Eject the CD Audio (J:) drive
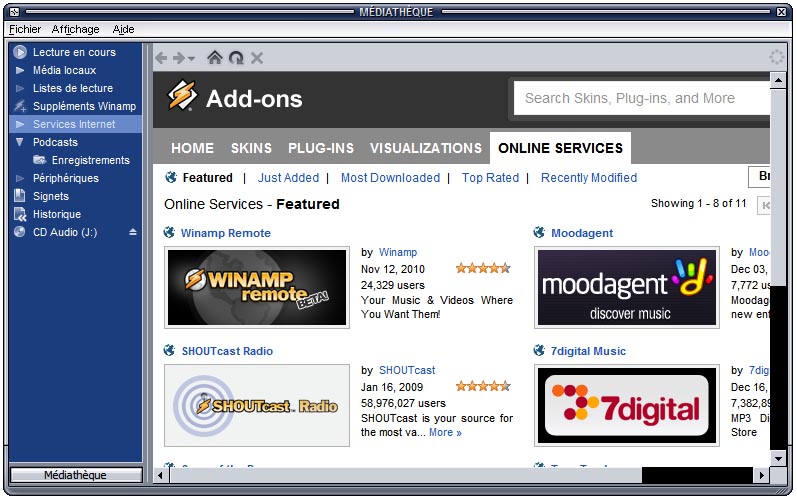797x502 pixels. (133, 232)
